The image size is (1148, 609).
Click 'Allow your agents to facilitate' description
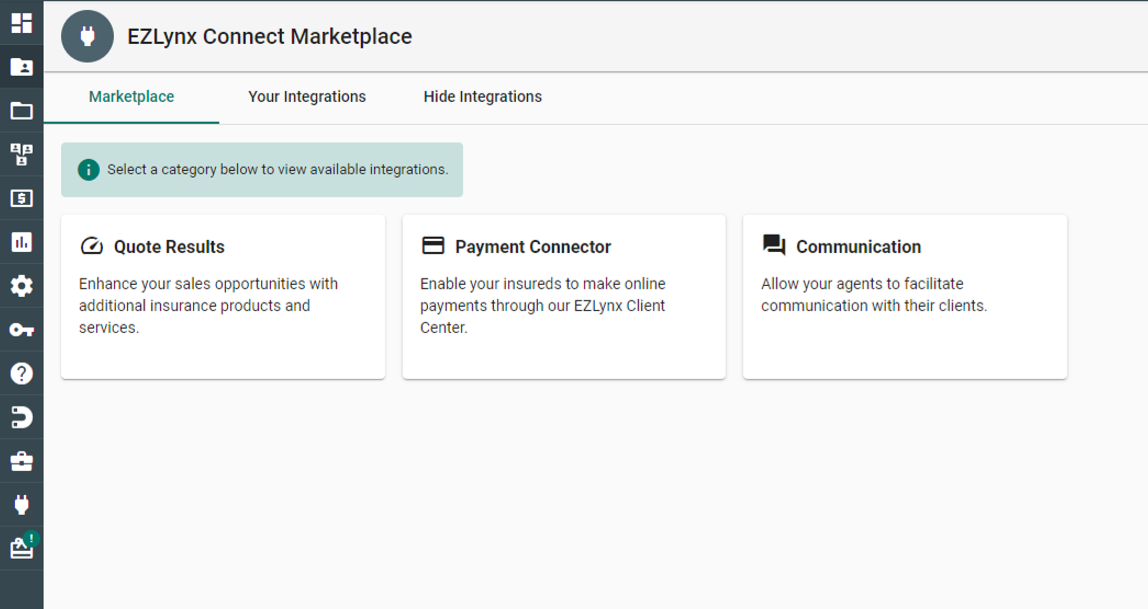tap(873, 295)
